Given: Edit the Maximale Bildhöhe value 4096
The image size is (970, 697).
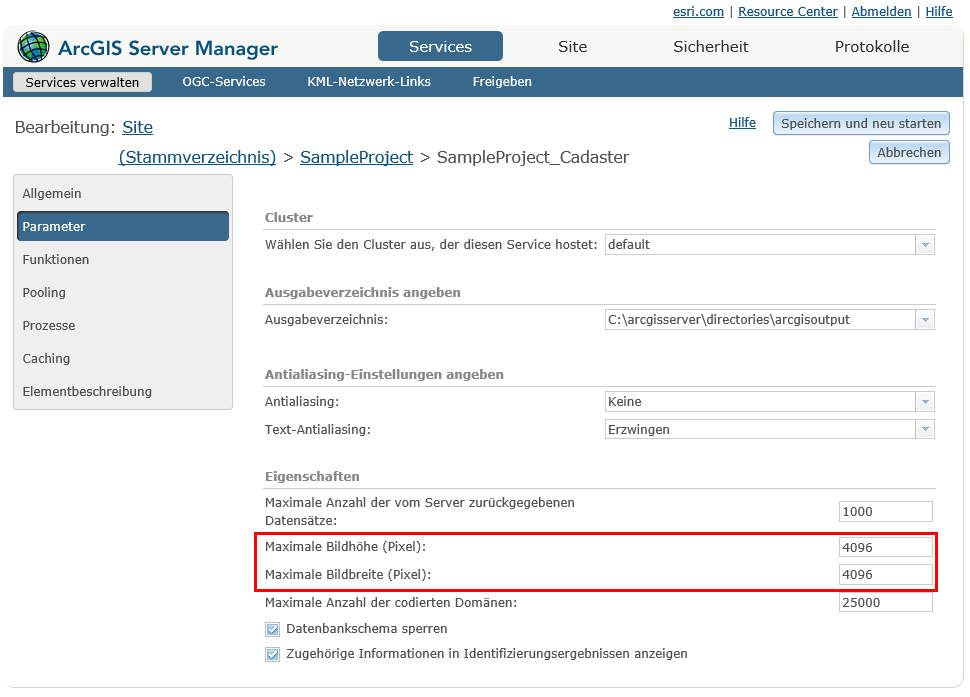Looking at the screenshot, I should tap(885, 547).
